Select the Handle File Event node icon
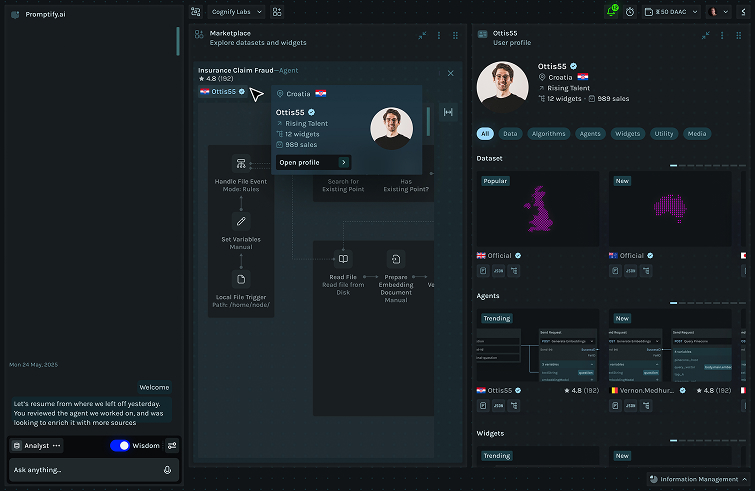This screenshot has height=491, width=755. click(x=241, y=164)
